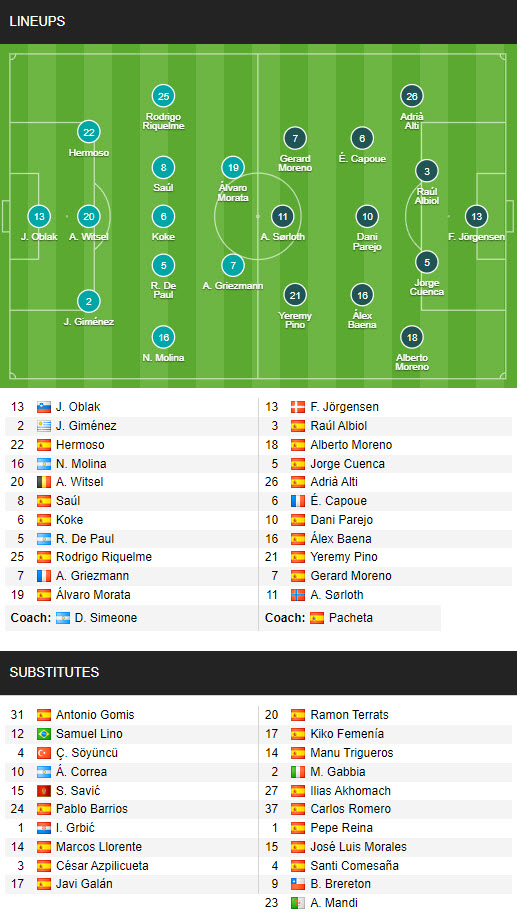Open A. Griezmann in the lineup list

pyautogui.click(x=92, y=576)
